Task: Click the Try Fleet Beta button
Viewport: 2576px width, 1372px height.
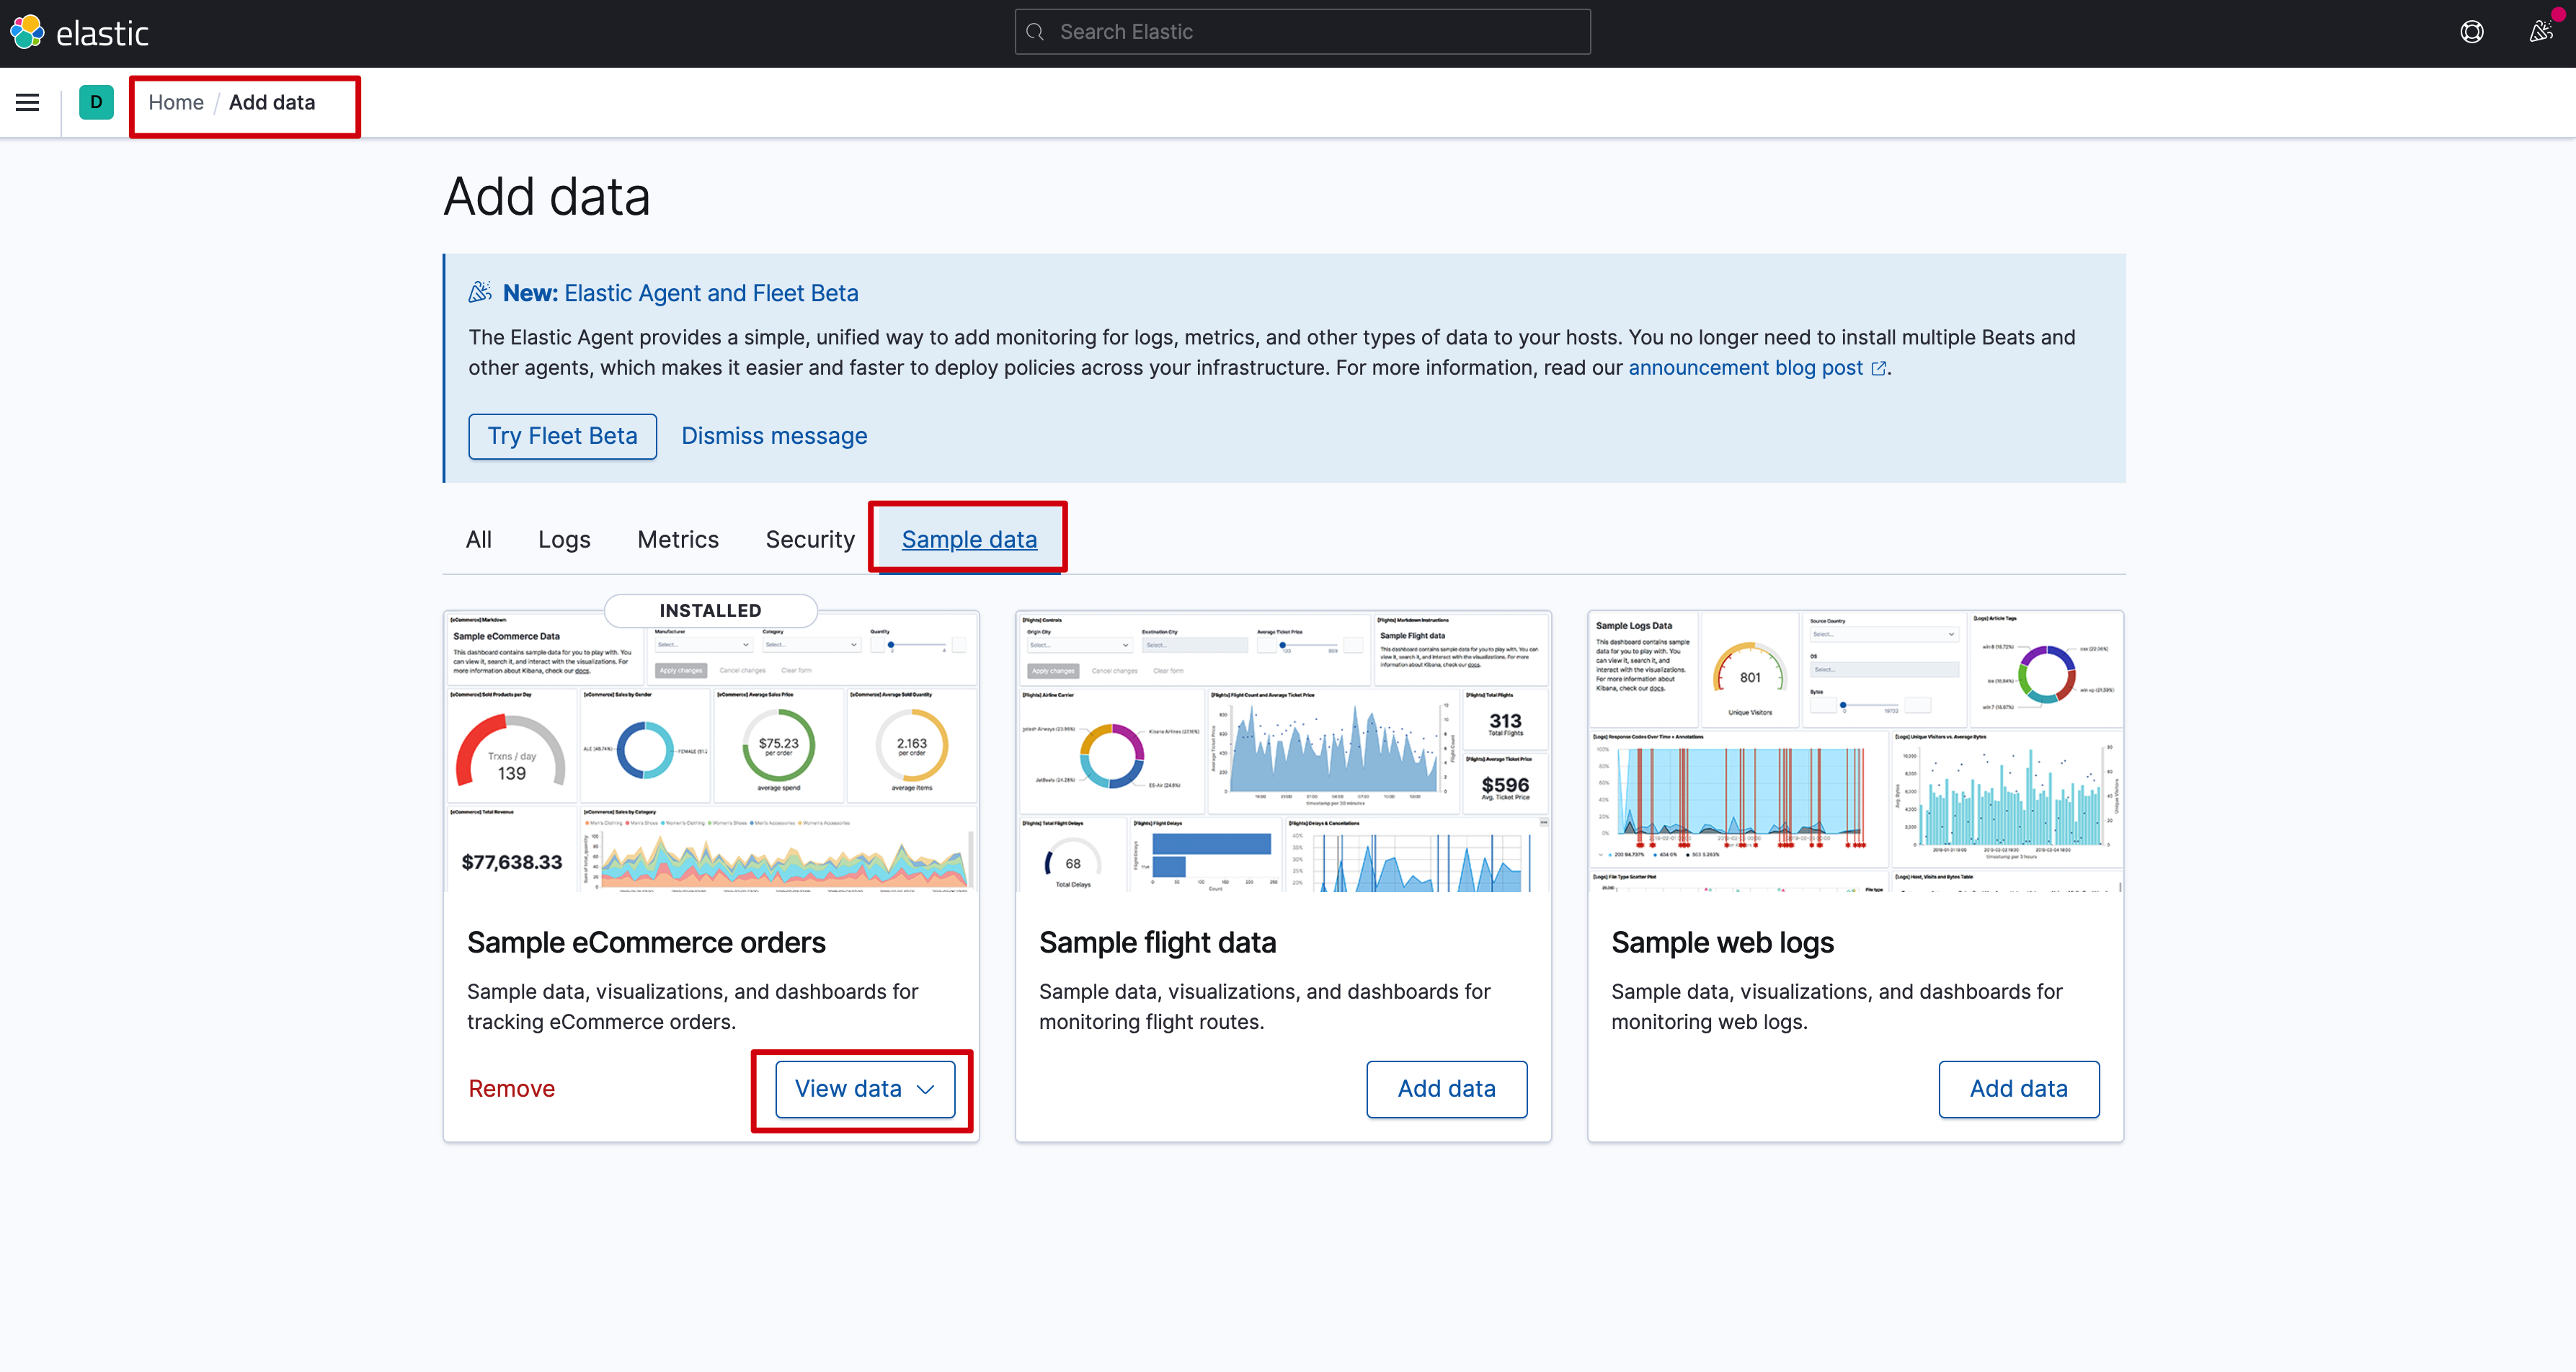Action: (562, 436)
